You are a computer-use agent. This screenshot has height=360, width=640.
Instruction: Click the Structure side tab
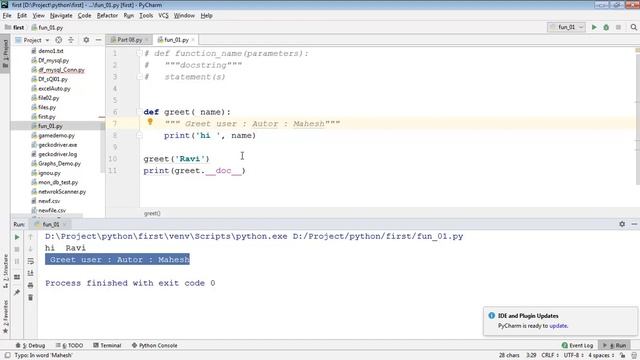5,271
